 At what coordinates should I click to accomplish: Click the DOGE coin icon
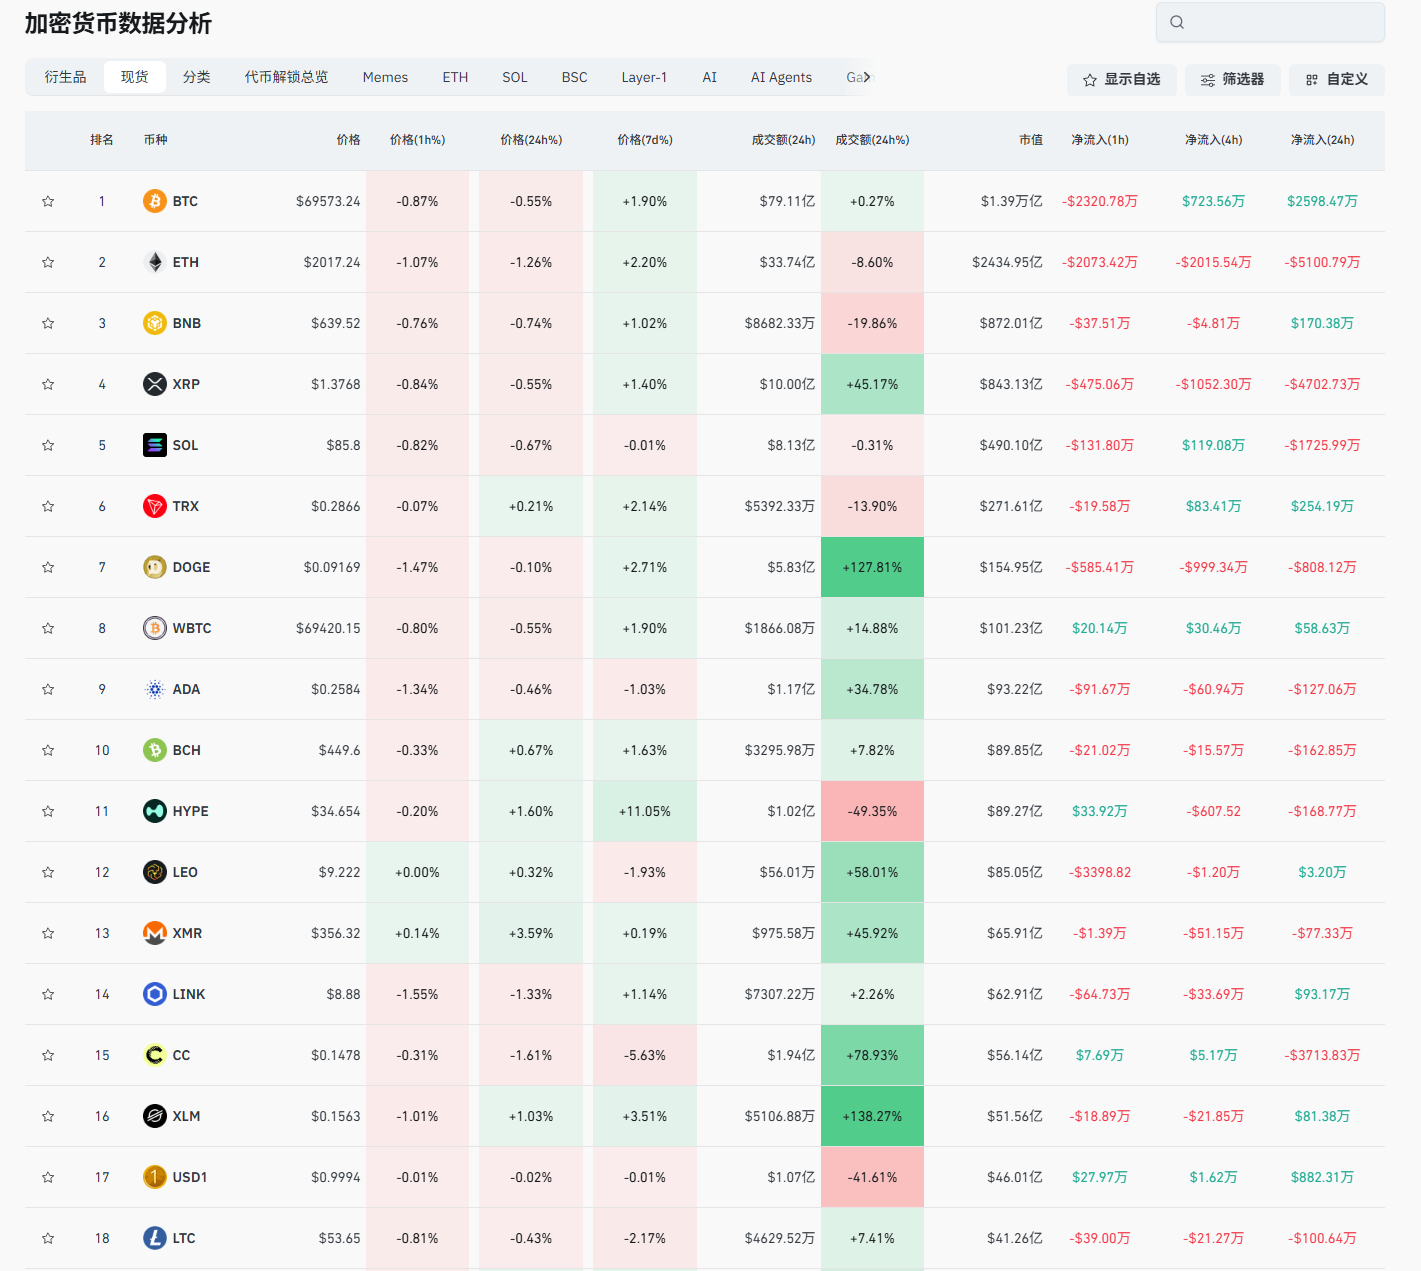154,567
